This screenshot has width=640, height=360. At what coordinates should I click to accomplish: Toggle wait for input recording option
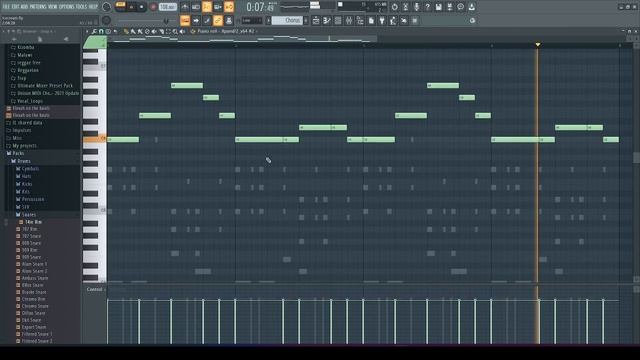[196, 7]
